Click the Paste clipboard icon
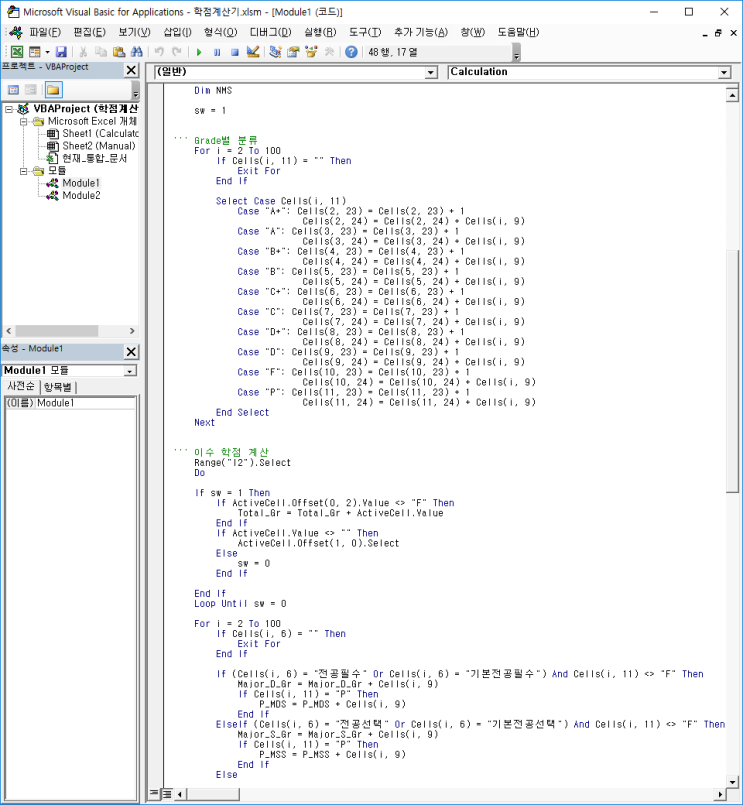The image size is (743, 805). click(x=119, y=52)
